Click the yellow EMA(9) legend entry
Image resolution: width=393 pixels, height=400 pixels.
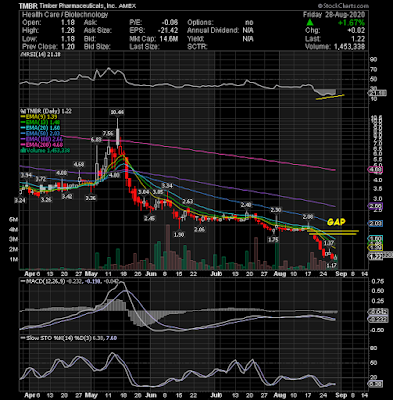pyautogui.click(x=39, y=117)
